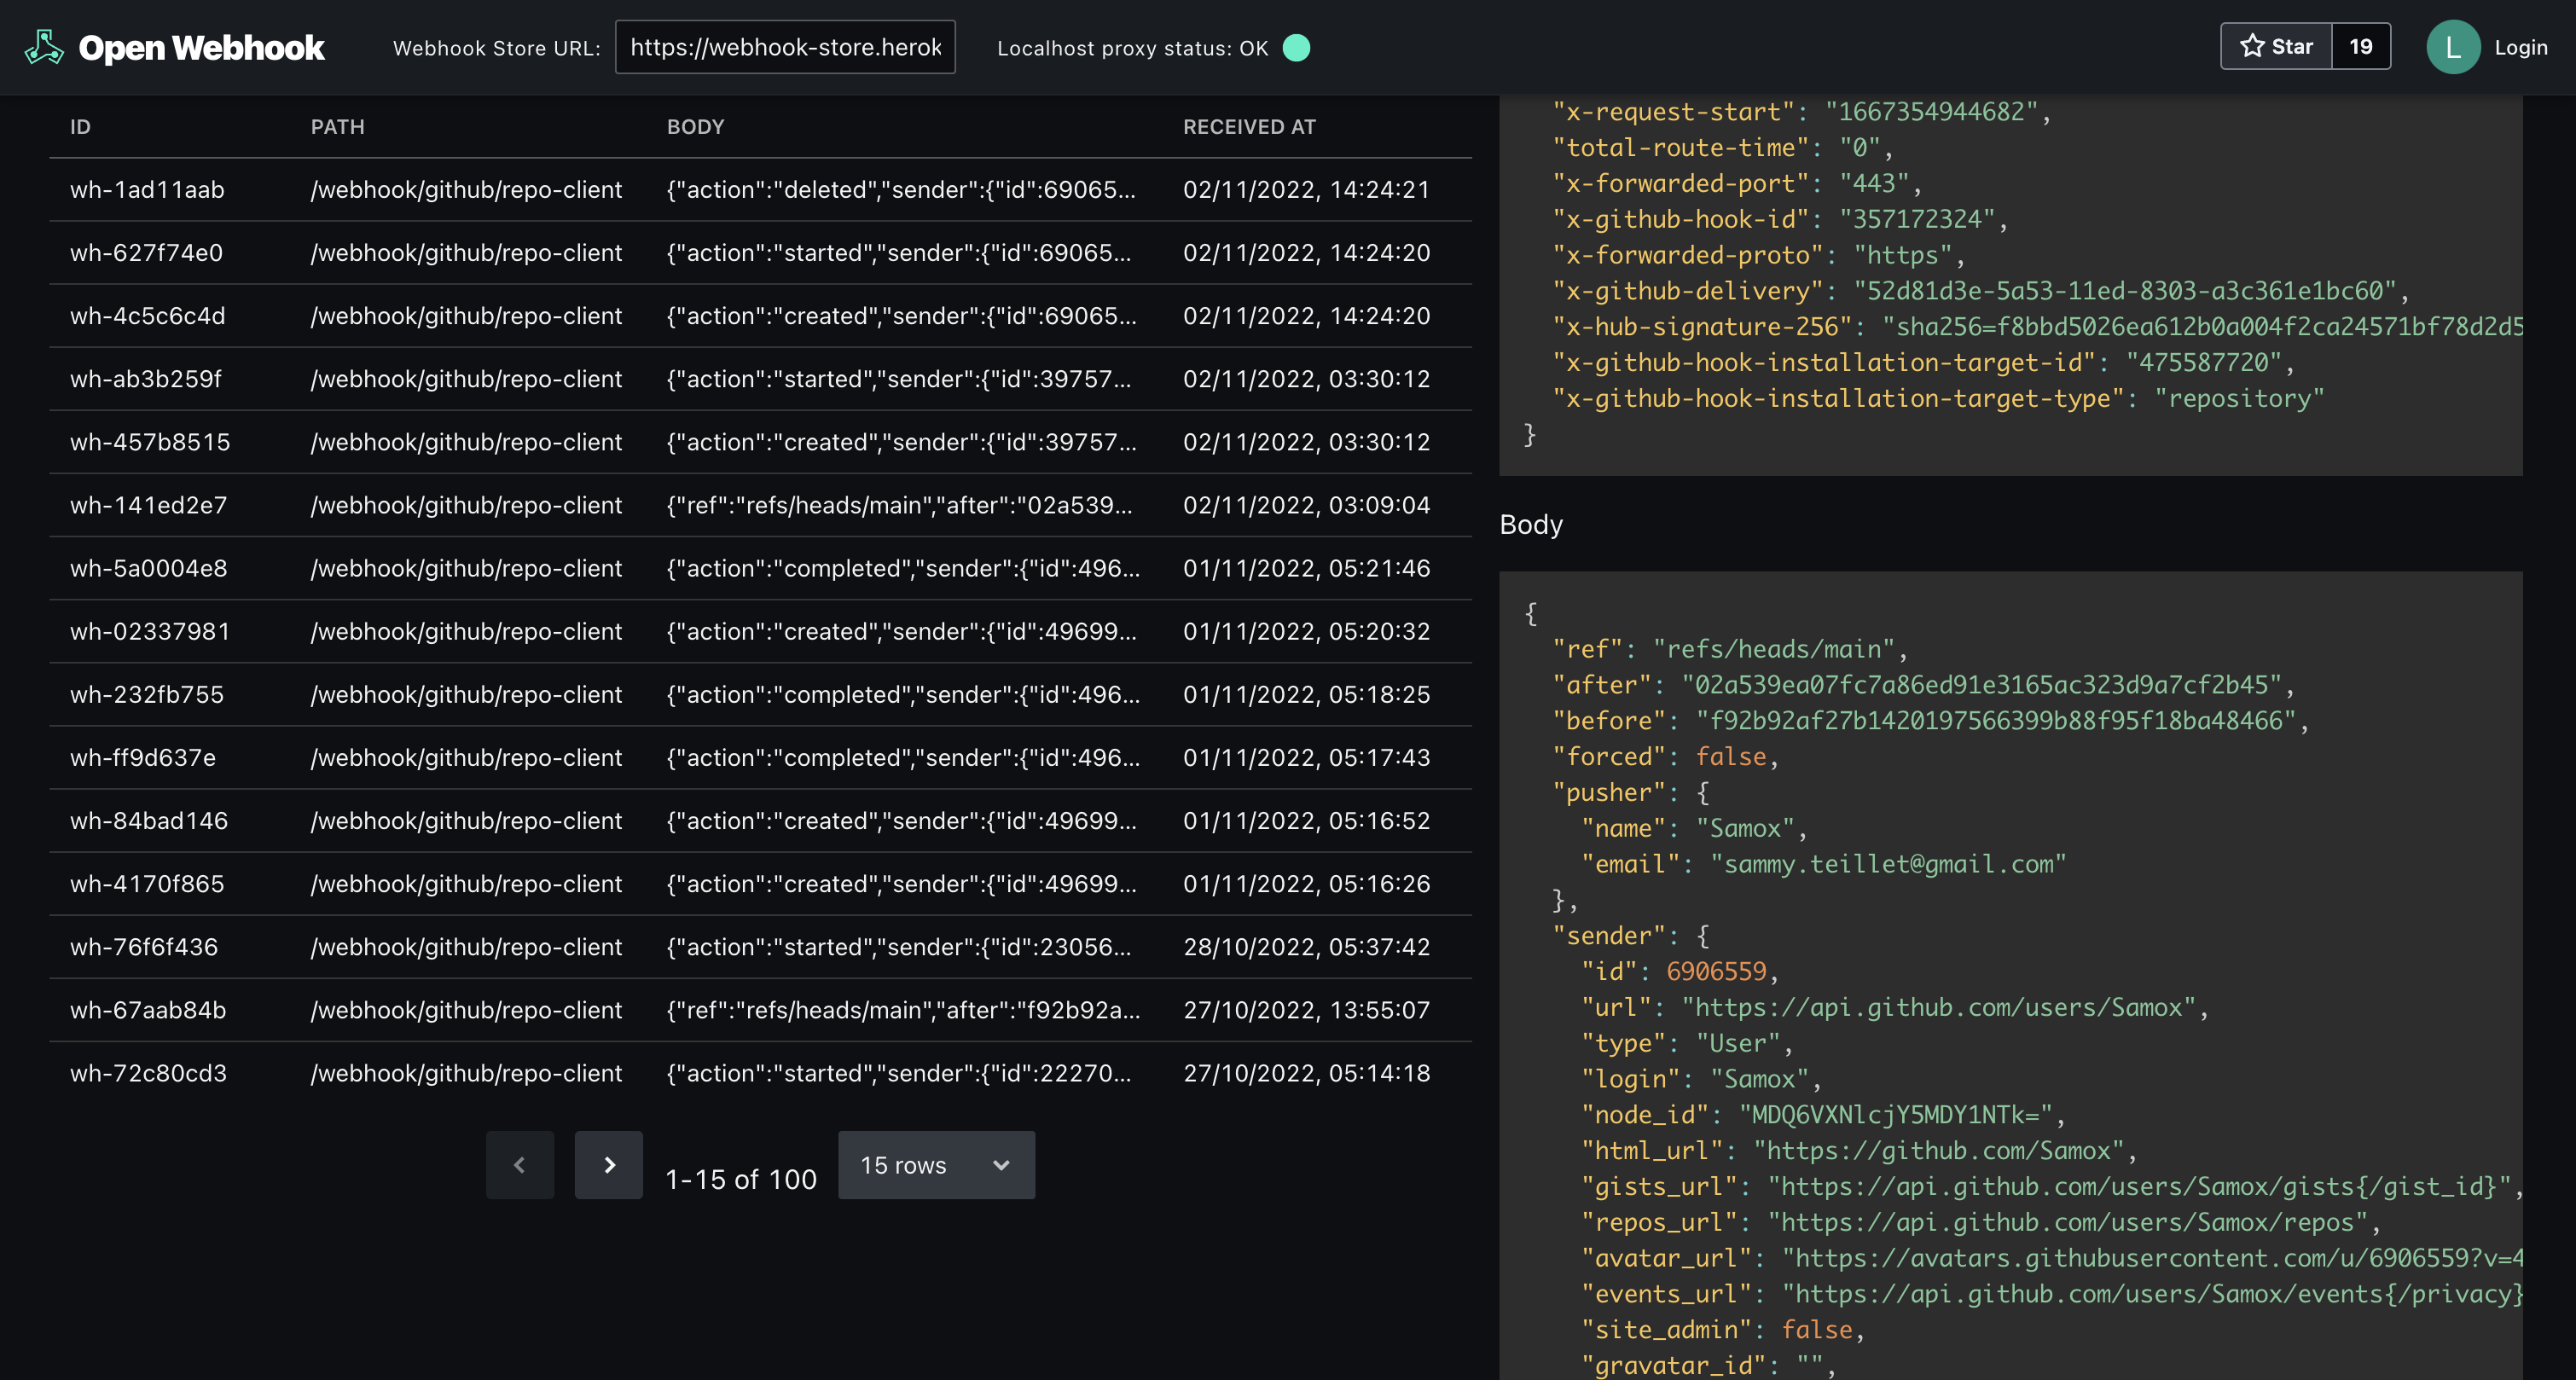Open the 15 rows page size dropdown
This screenshot has height=1380, width=2576.
pos(936,1165)
